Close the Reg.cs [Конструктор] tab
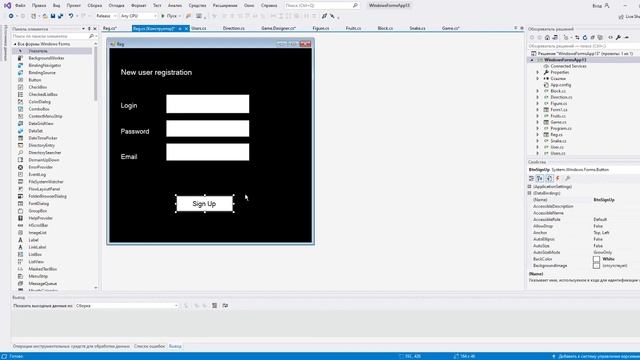Viewport: 640px width, 360px height. (x=186, y=29)
